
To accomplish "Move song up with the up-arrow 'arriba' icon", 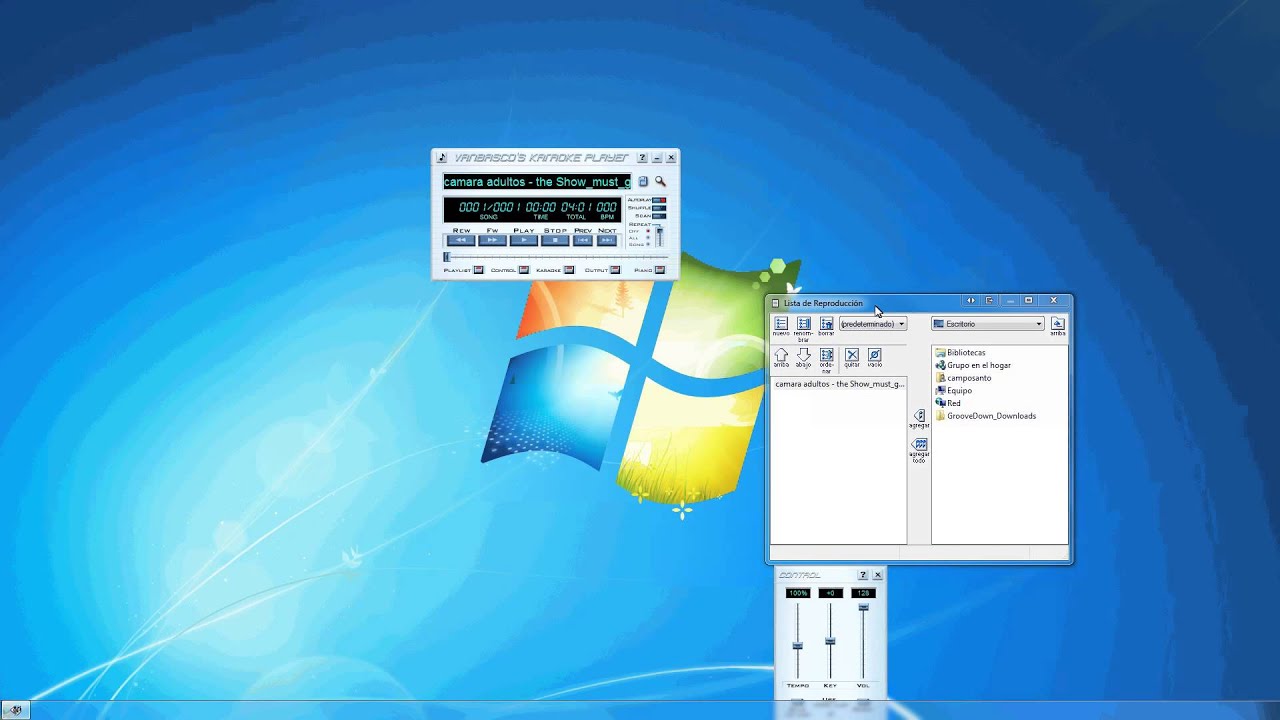I will click(x=781, y=355).
